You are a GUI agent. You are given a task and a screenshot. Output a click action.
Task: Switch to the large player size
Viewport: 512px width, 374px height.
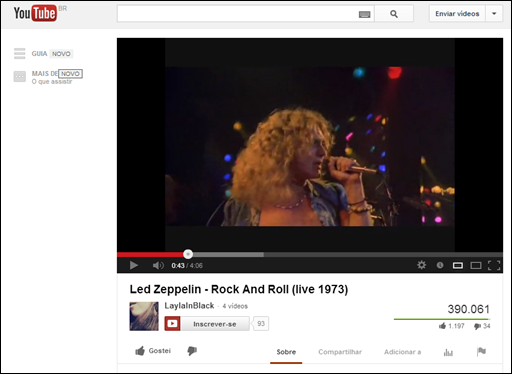click(476, 265)
